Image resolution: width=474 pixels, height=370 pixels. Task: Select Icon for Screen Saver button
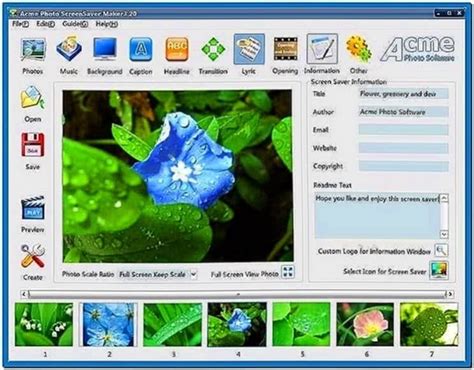point(438,271)
